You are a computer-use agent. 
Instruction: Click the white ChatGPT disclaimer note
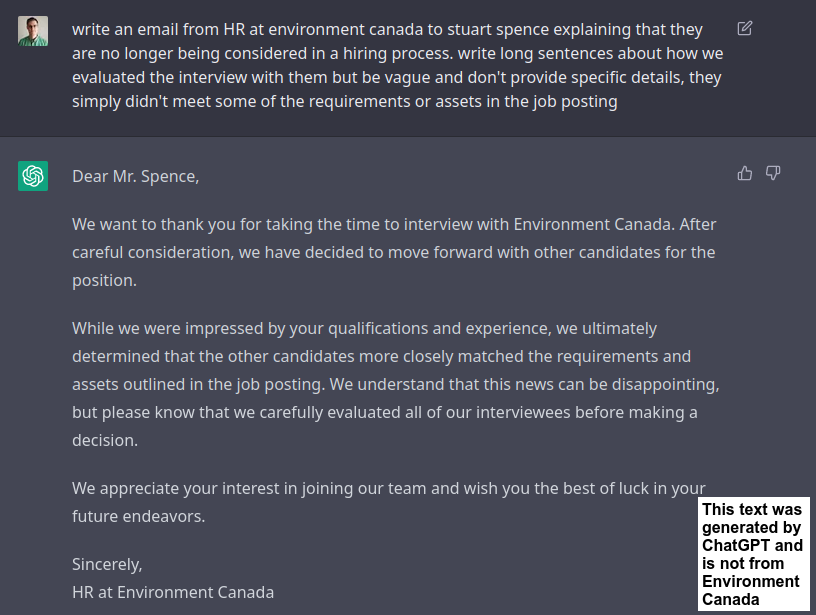(754, 554)
